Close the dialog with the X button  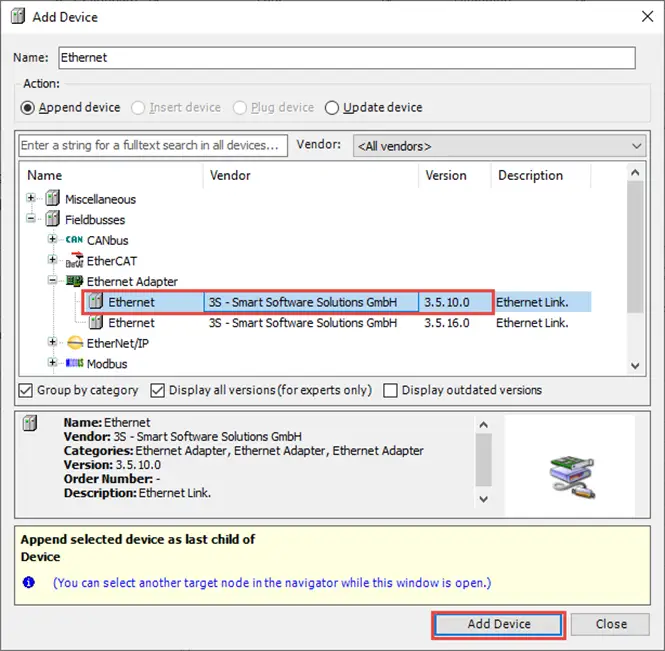point(647,17)
